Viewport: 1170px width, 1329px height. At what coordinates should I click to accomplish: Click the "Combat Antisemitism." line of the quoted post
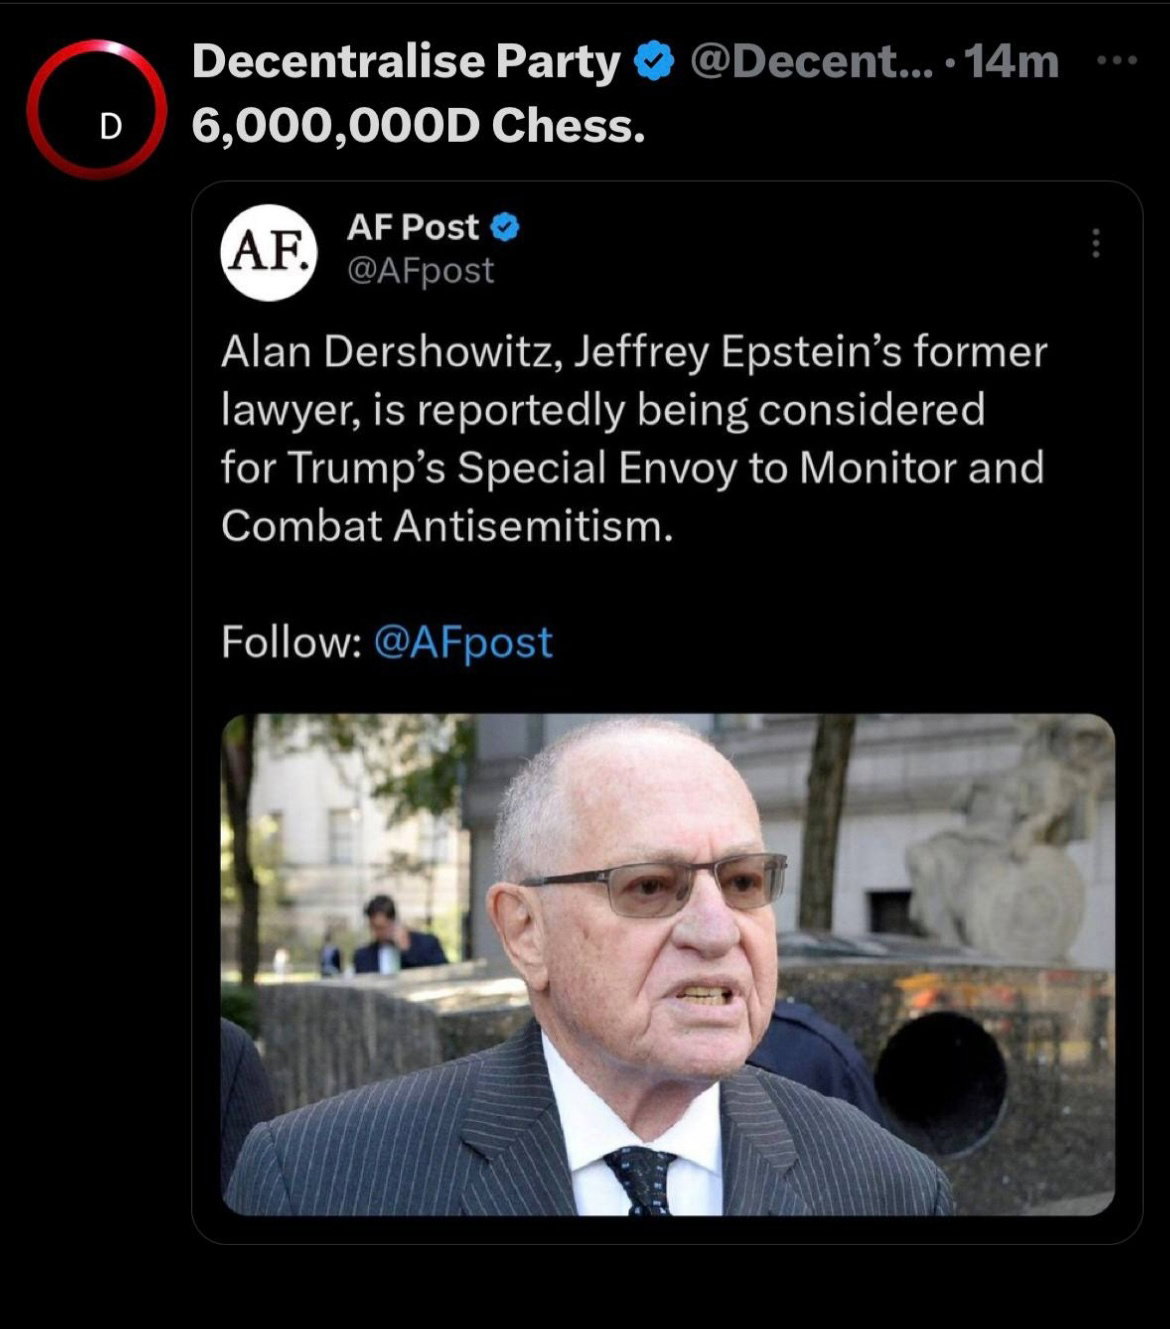tap(447, 526)
